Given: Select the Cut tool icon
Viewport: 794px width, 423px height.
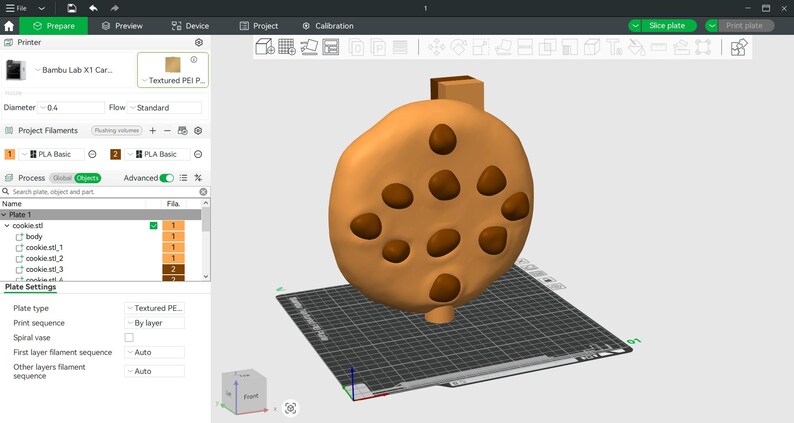Looking at the screenshot, I should pos(525,48).
